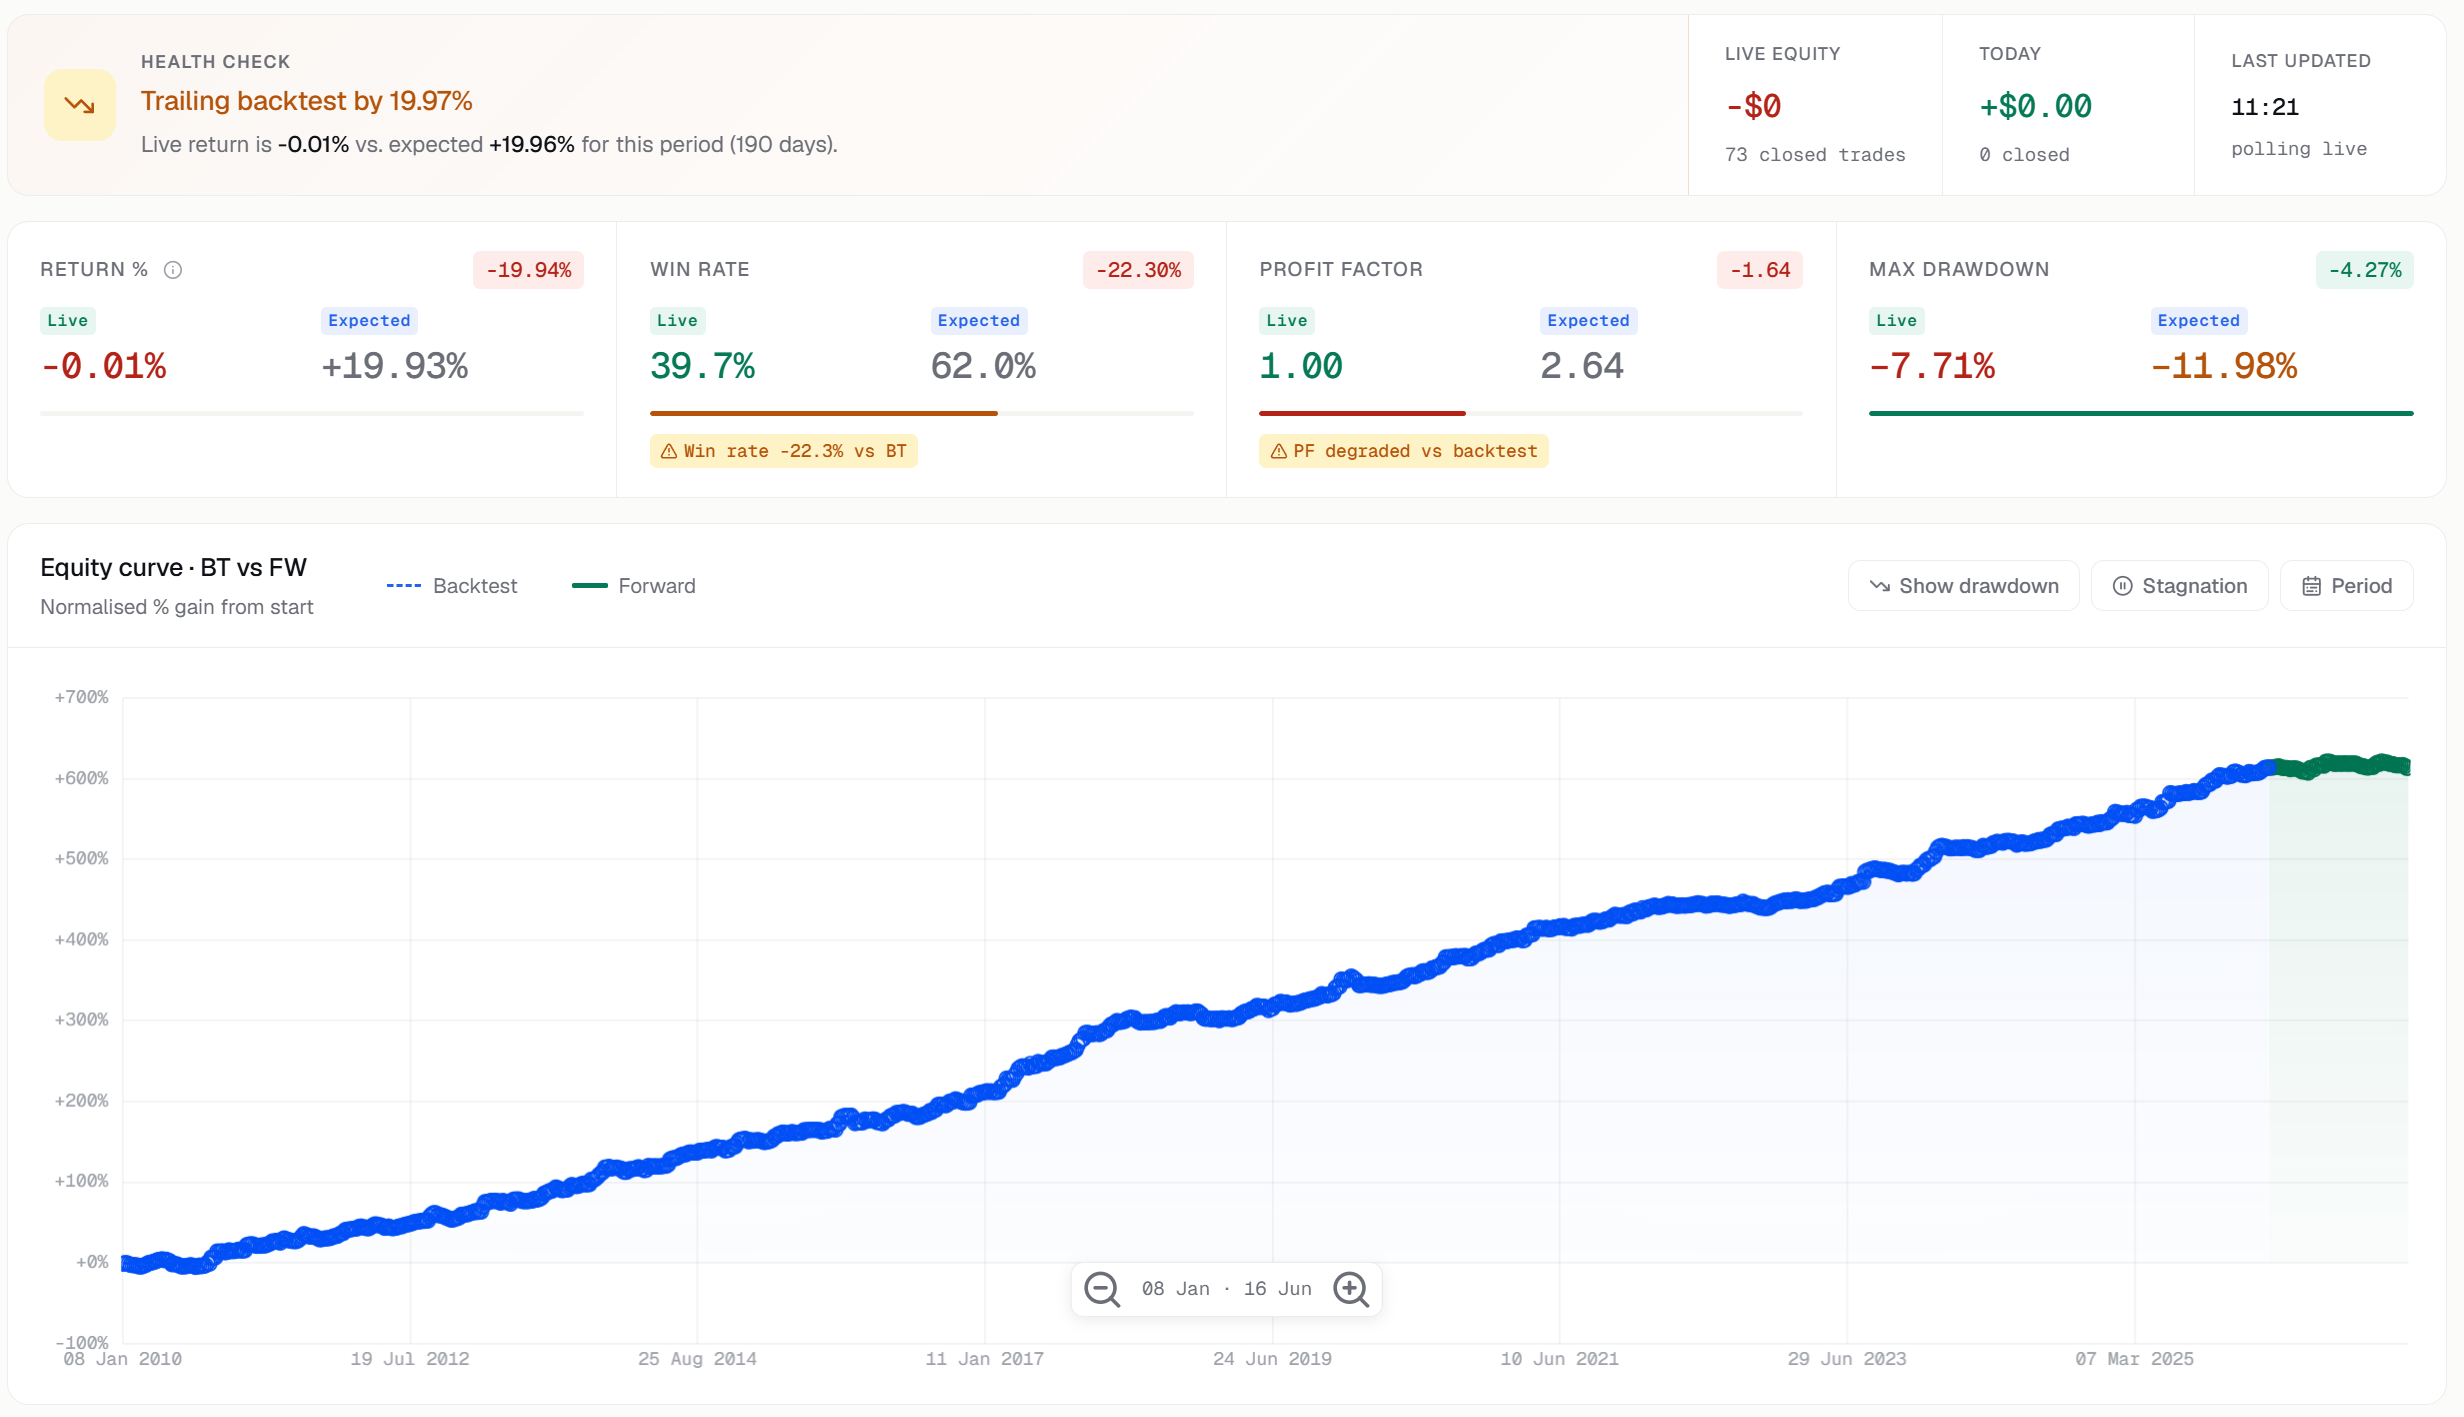2464x1417 pixels.
Task: Click the trailing-down health check icon
Action: (80, 105)
